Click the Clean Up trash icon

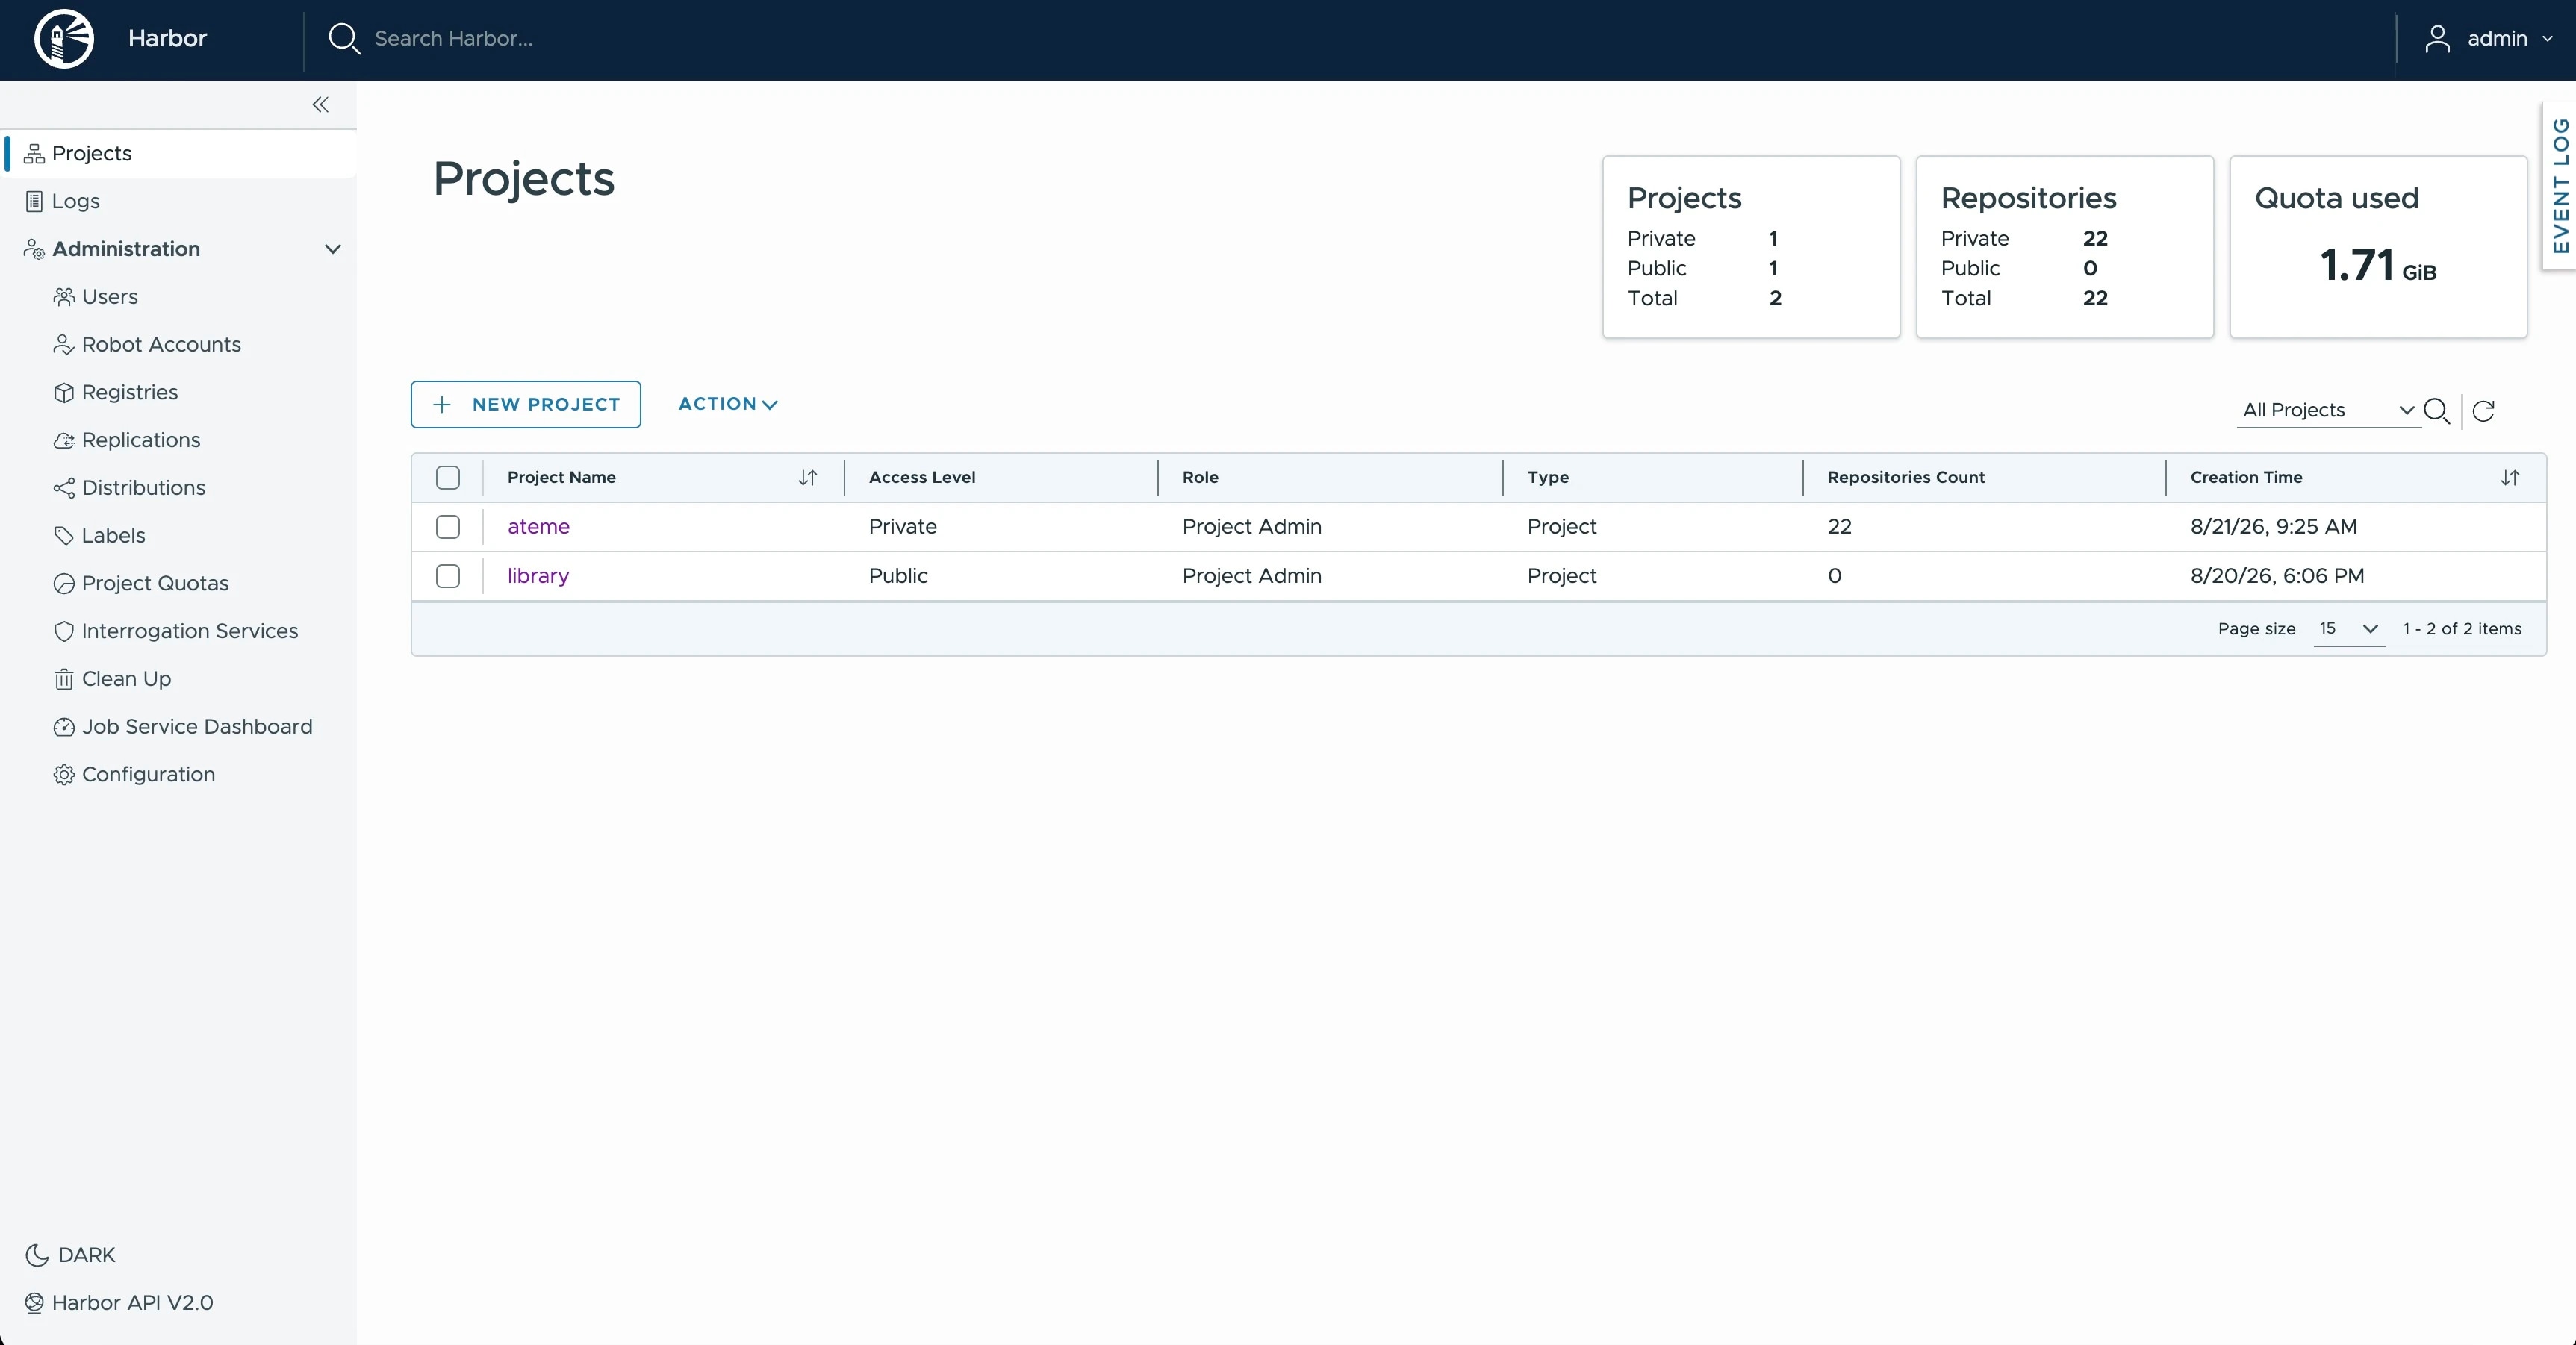tap(64, 680)
